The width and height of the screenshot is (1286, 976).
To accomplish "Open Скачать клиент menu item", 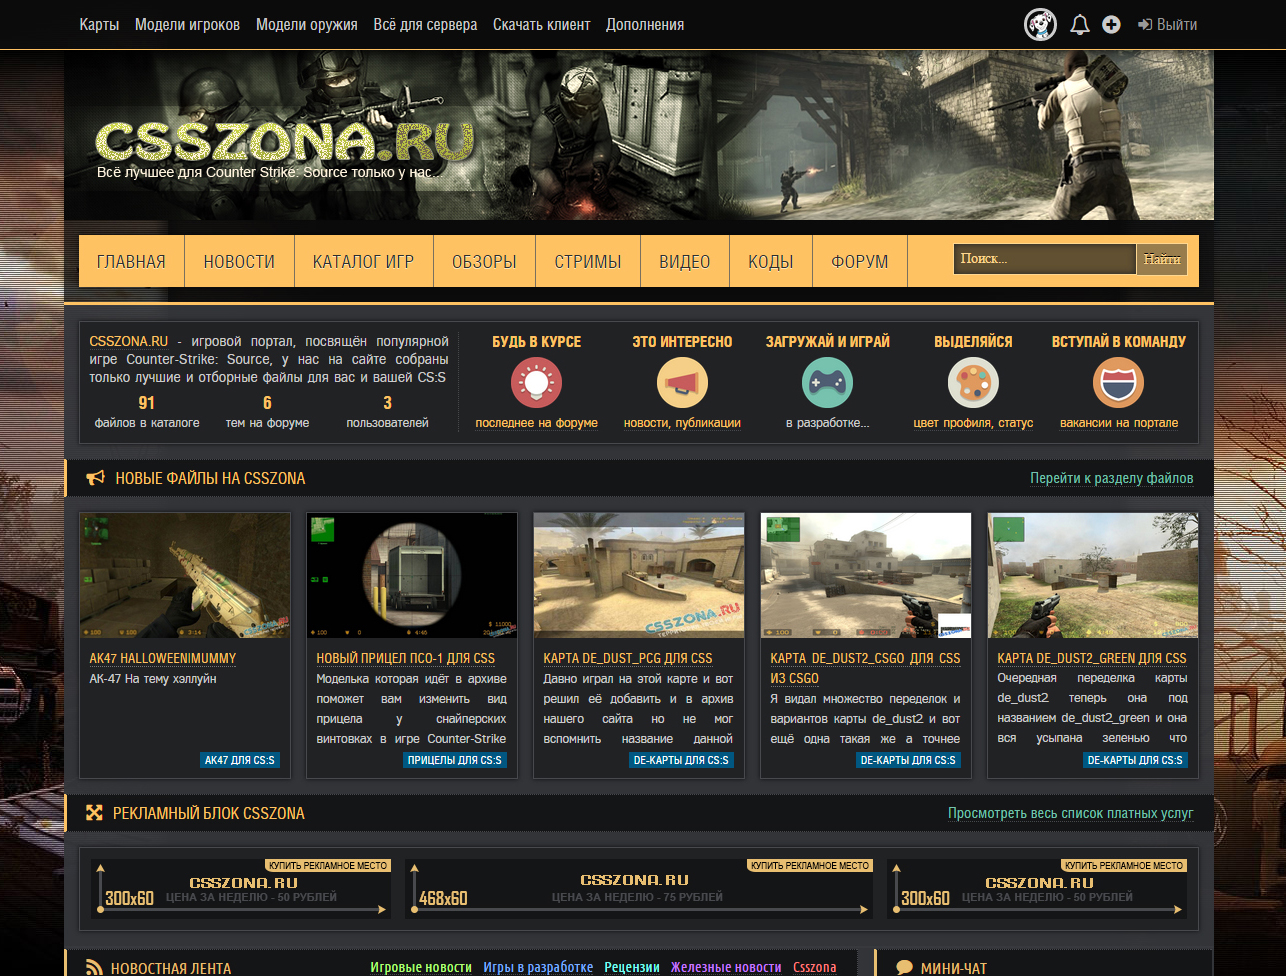I will [x=542, y=24].
